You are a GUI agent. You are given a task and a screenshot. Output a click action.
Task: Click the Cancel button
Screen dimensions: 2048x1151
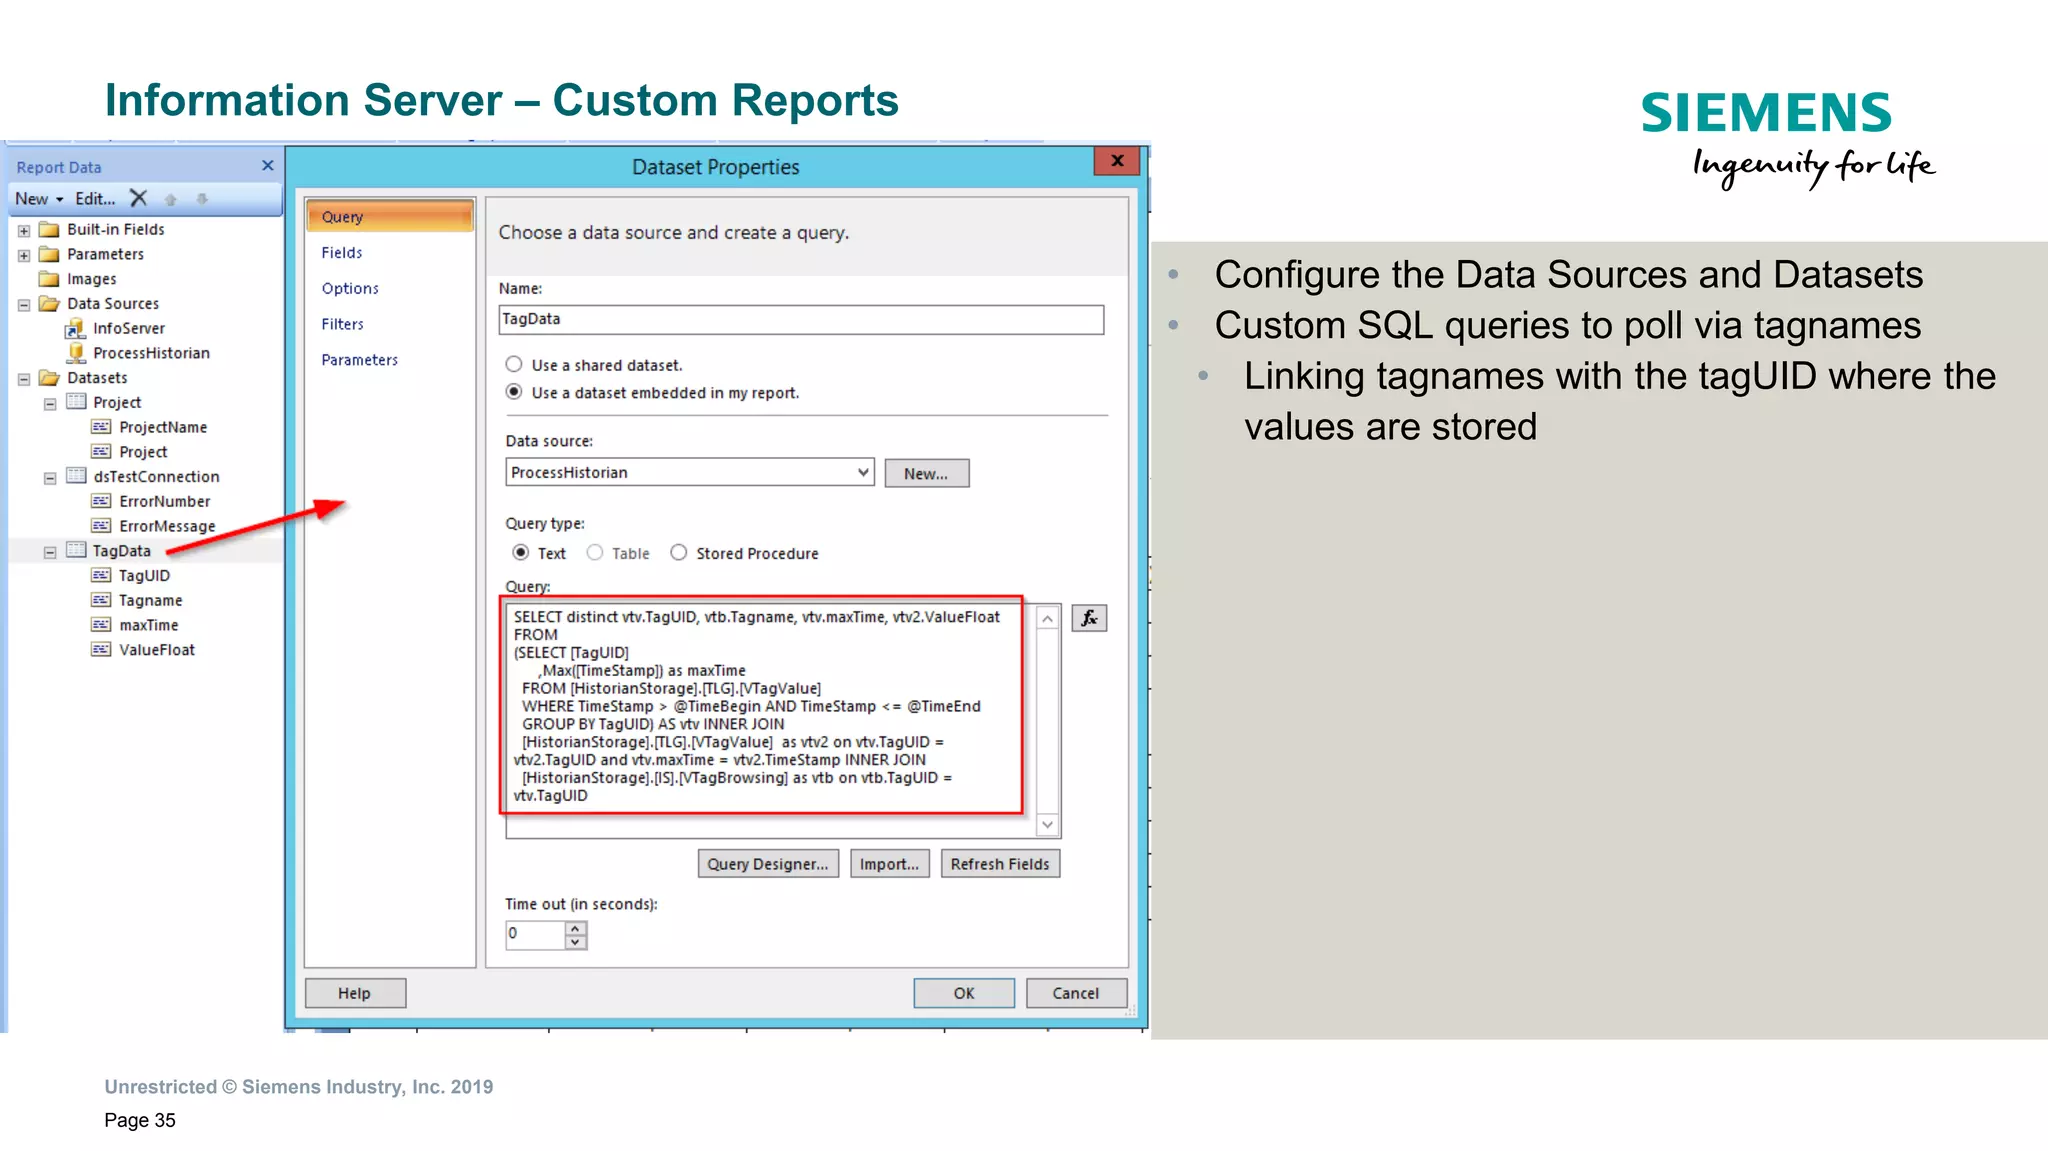point(1076,993)
